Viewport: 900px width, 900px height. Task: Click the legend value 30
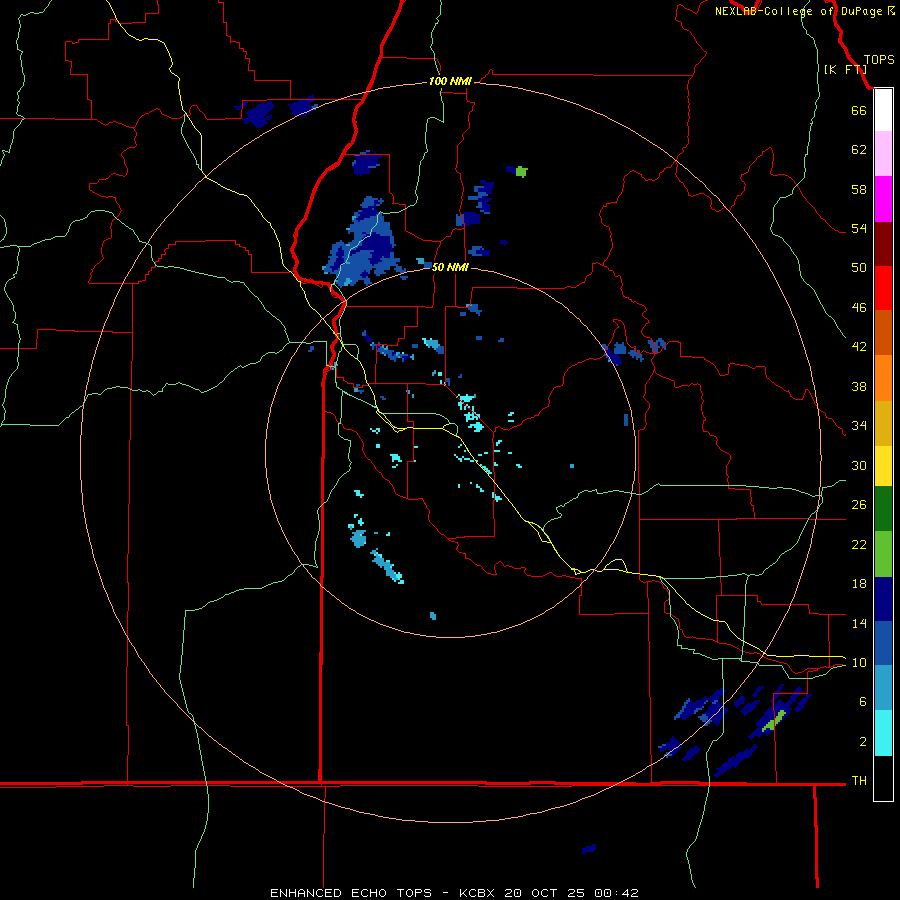click(x=859, y=465)
